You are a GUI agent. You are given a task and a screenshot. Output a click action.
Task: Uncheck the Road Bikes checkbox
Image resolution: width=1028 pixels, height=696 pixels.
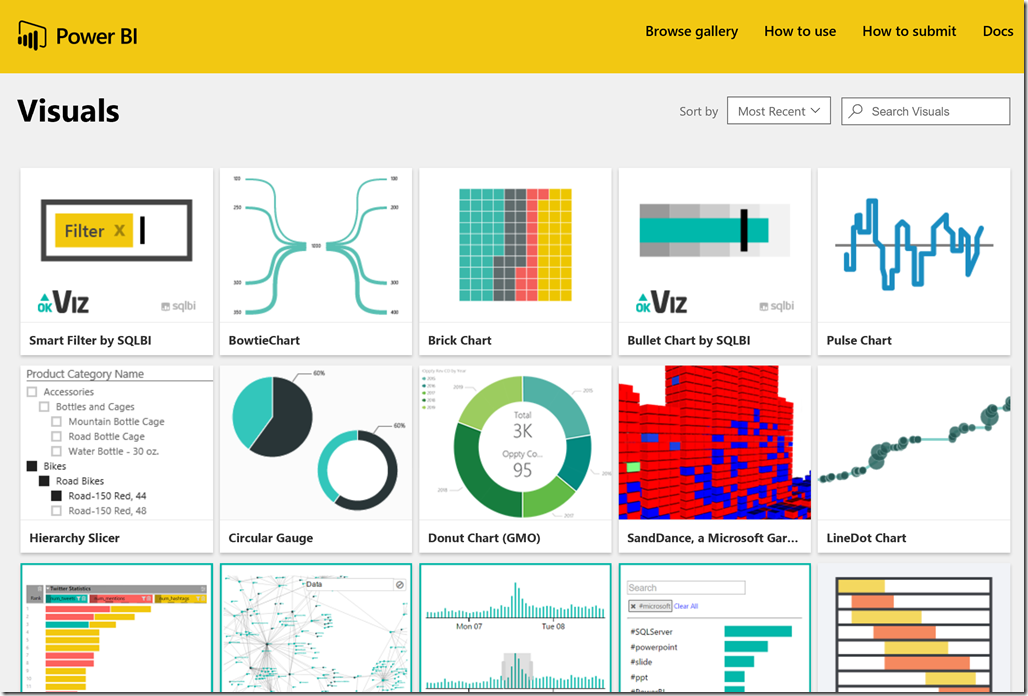(x=44, y=481)
